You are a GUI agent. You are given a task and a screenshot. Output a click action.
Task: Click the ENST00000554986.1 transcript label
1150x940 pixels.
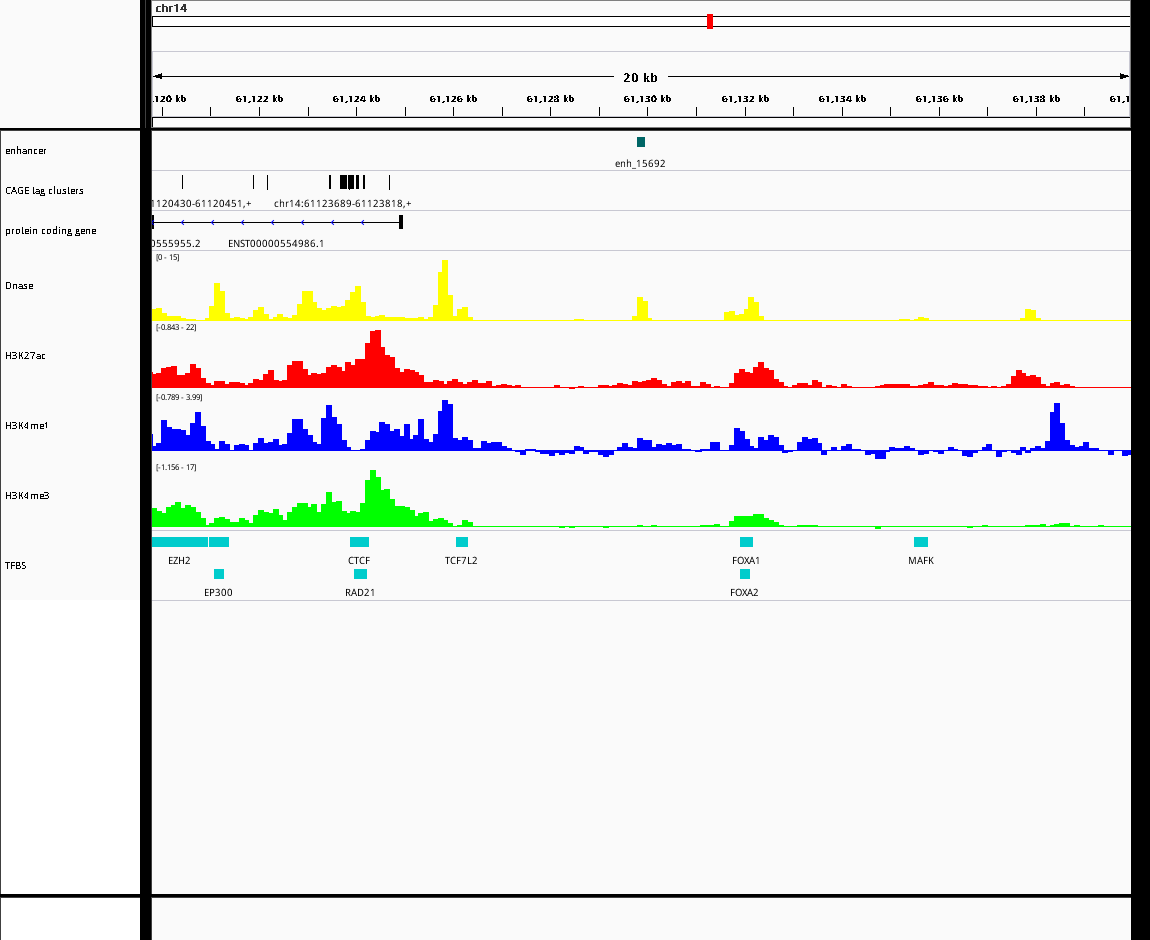(x=276, y=243)
